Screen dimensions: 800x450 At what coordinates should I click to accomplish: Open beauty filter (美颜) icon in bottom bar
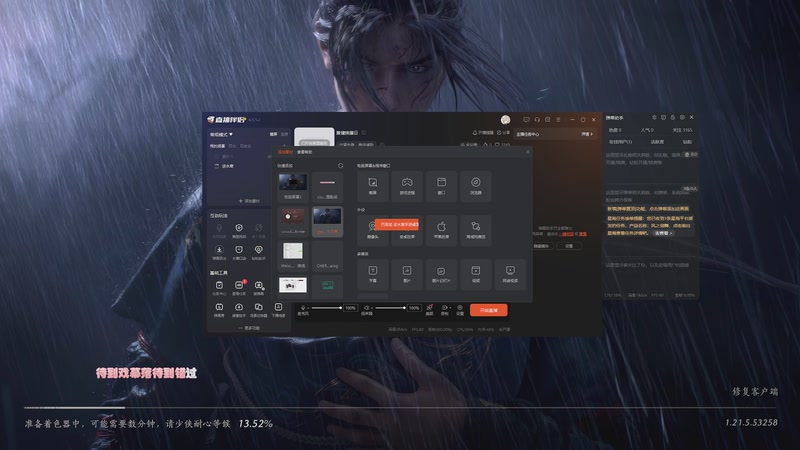click(430, 310)
